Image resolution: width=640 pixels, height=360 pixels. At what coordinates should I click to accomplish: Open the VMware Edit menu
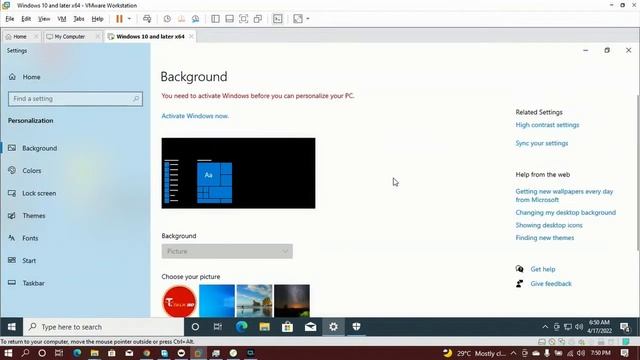(x=26, y=19)
